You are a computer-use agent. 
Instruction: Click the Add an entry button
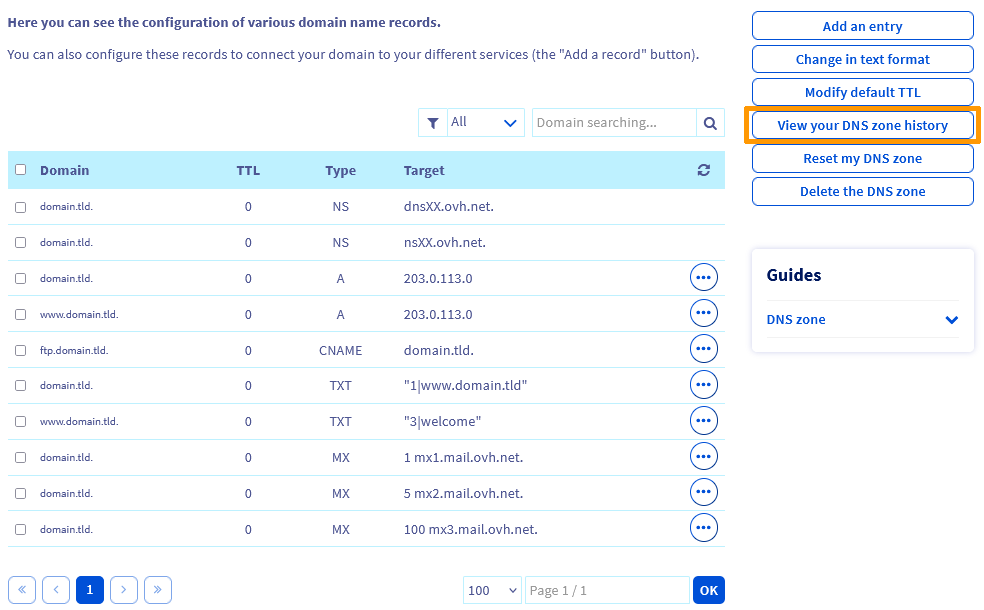tap(861, 25)
